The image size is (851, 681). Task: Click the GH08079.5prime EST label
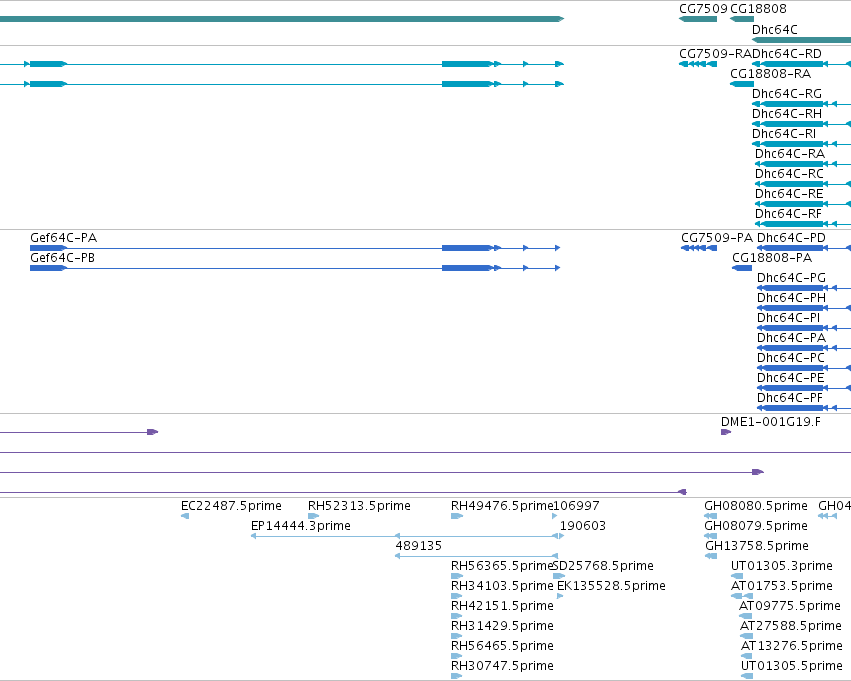tap(756, 526)
